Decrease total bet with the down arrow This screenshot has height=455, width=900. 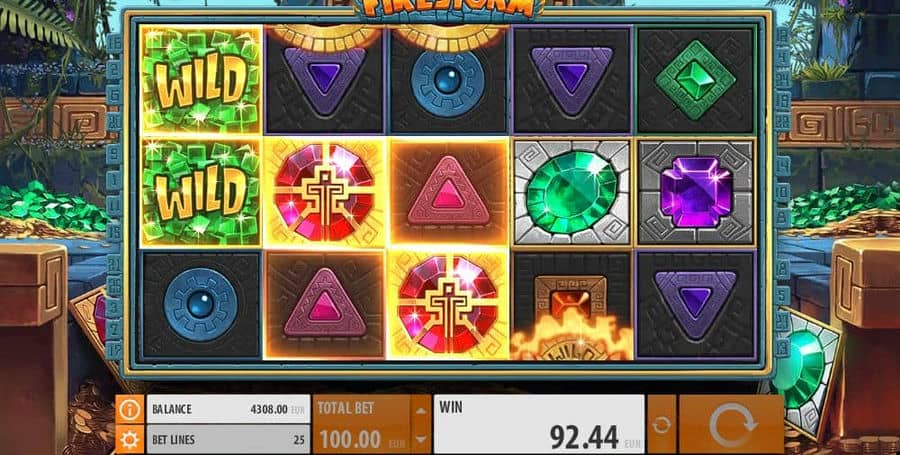[421, 439]
